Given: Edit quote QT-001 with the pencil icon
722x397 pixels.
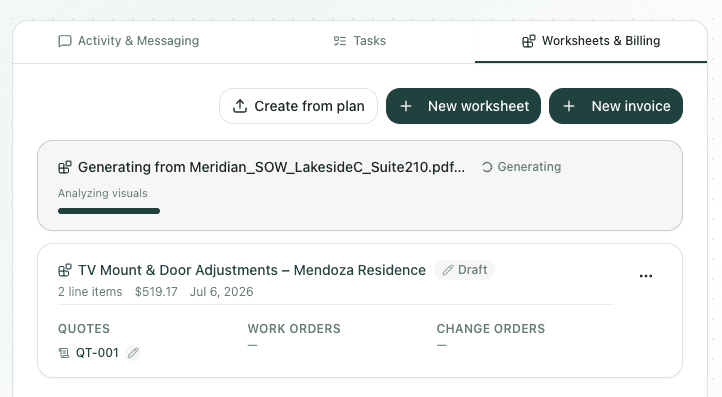Looking at the screenshot, I should coord(133,353).
